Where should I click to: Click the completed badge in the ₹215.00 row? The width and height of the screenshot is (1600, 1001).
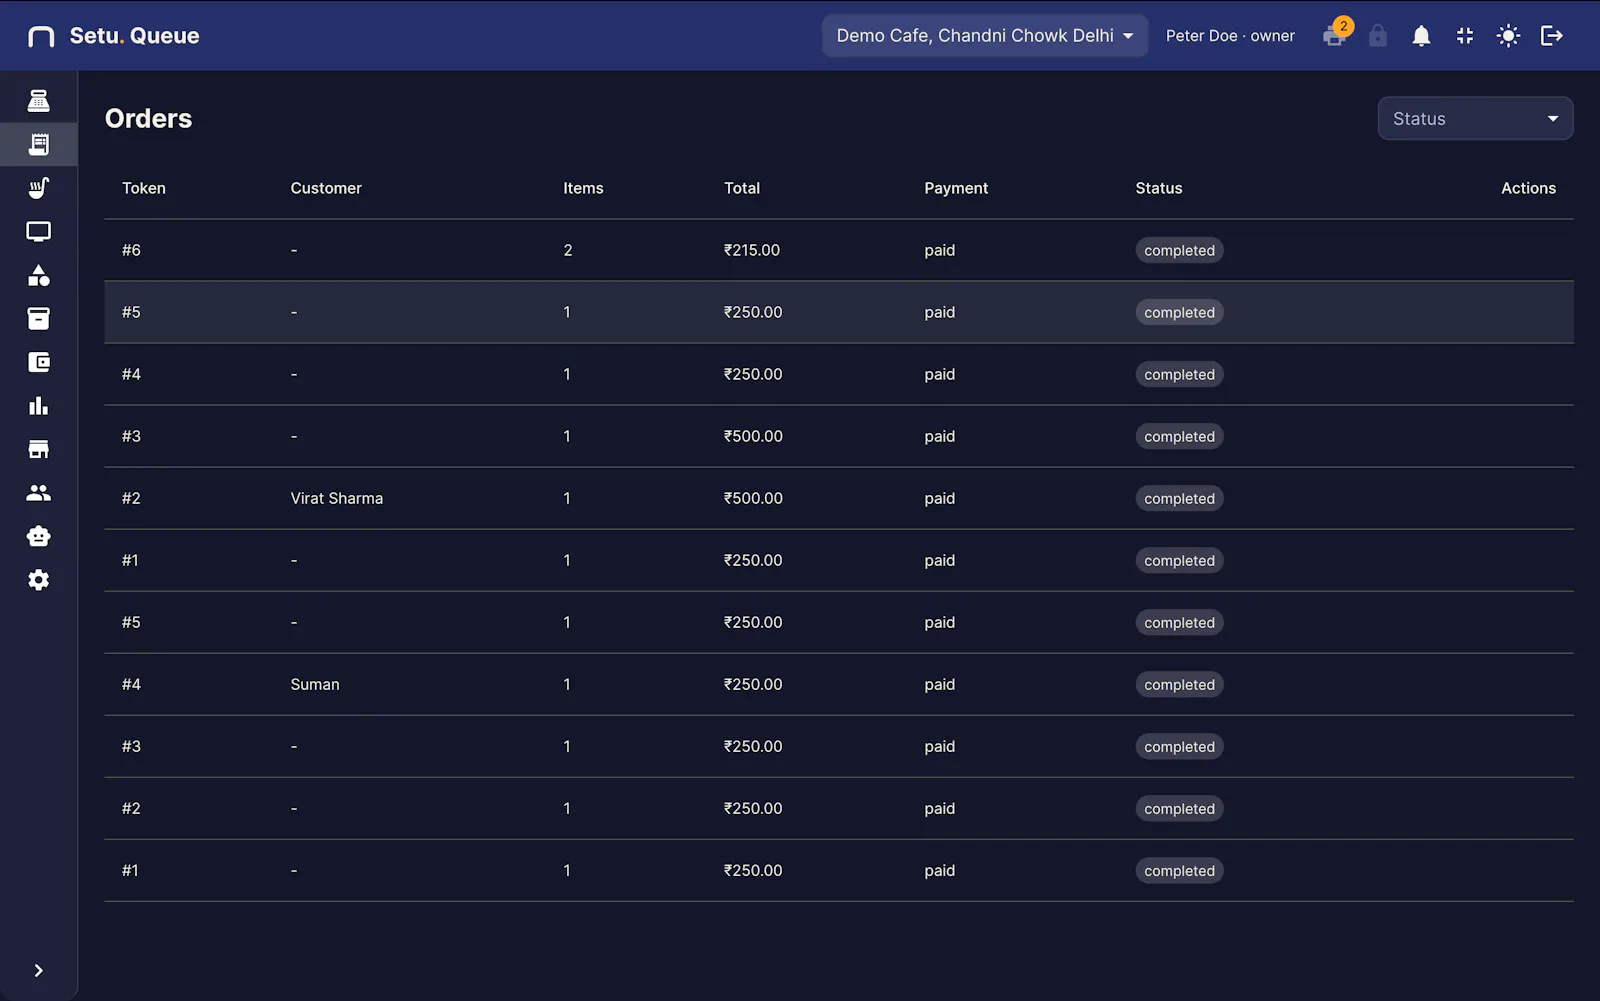[1179, 250]
